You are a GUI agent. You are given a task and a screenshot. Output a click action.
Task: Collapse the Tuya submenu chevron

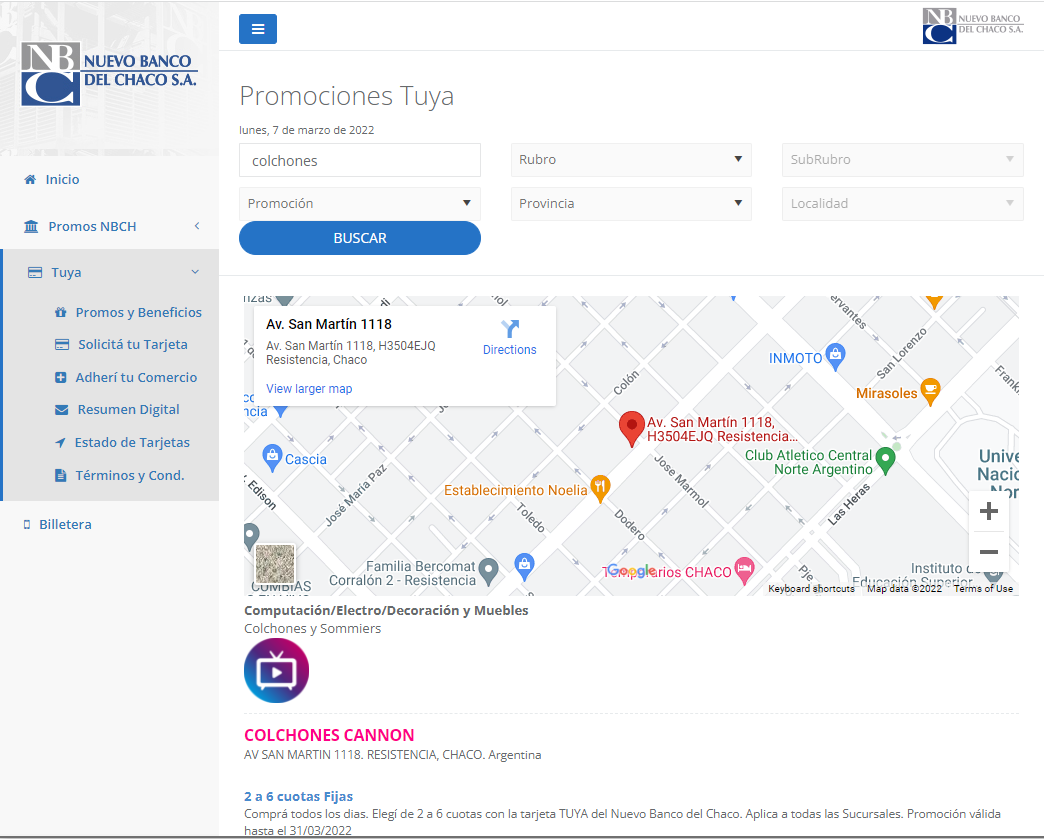tap(195, 272)
